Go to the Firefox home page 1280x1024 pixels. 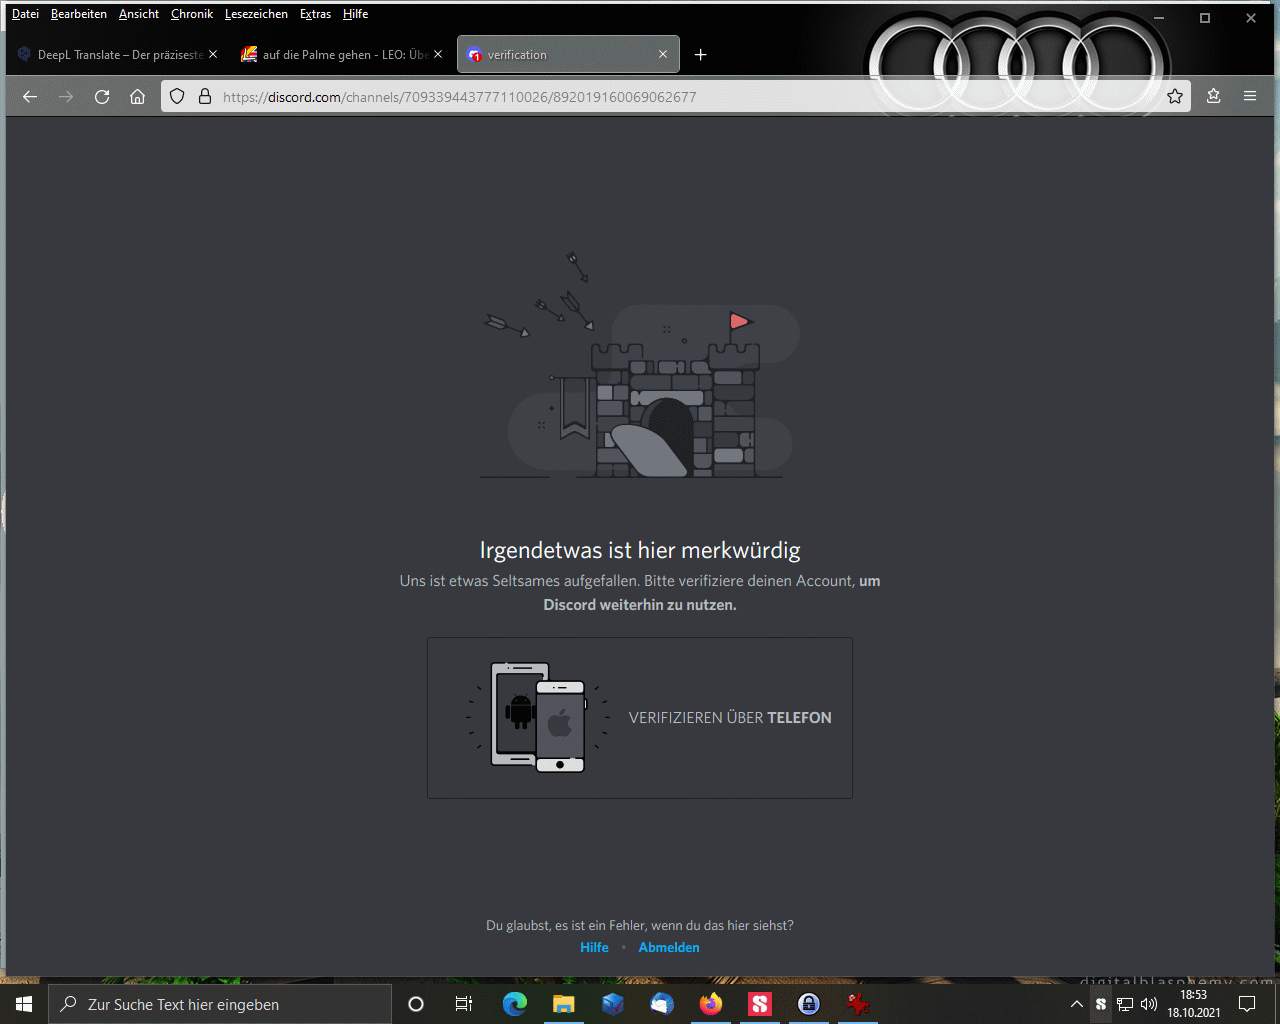tap(138, 97)
